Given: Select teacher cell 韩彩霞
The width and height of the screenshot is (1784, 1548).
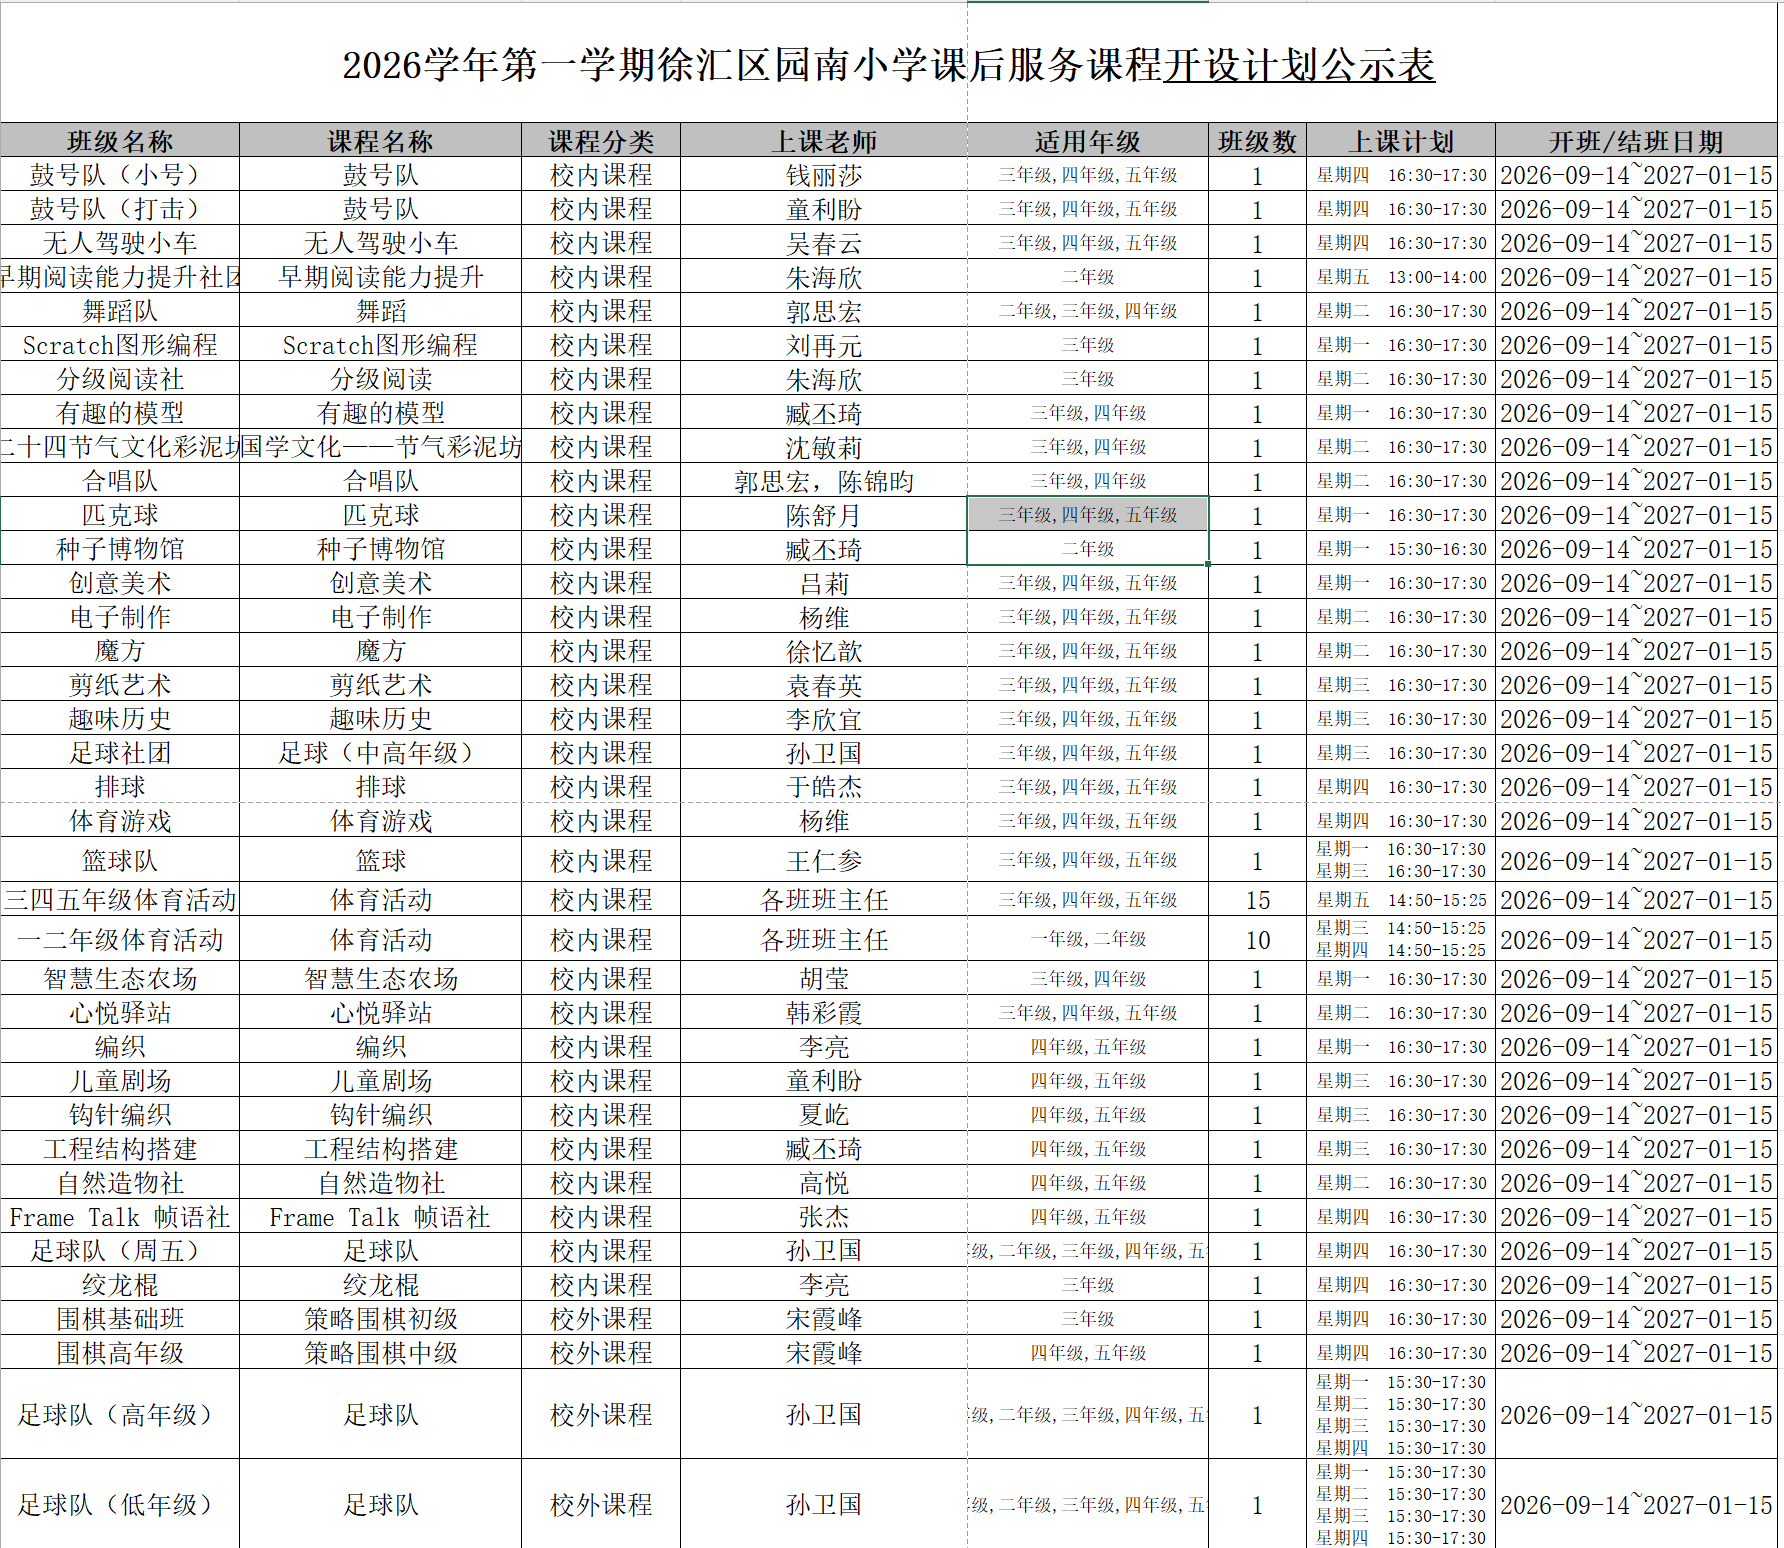Looking at the screenshot, I should [x=824, y=1013].
